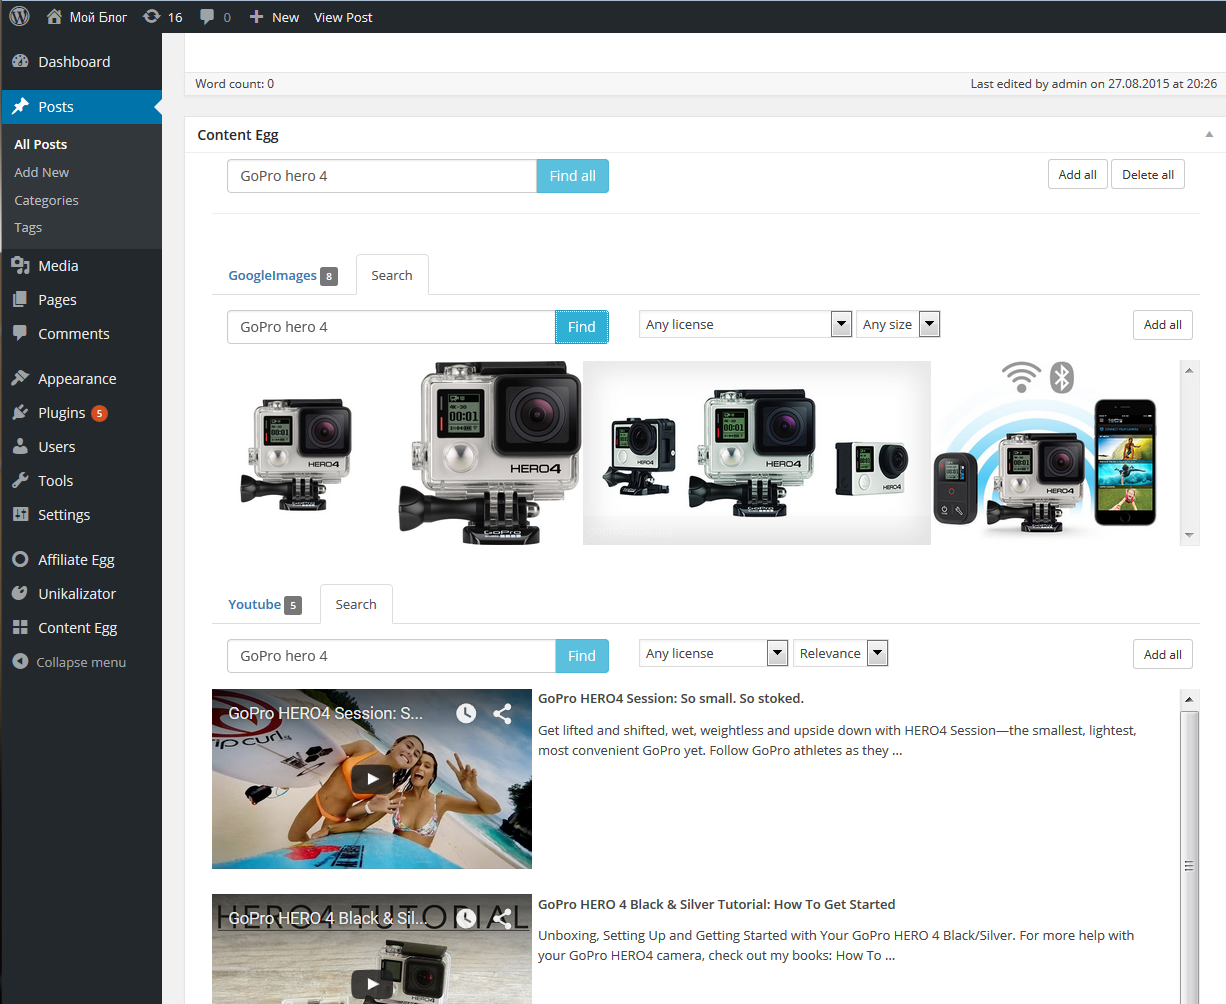Open the Any size dropdown

897,325
